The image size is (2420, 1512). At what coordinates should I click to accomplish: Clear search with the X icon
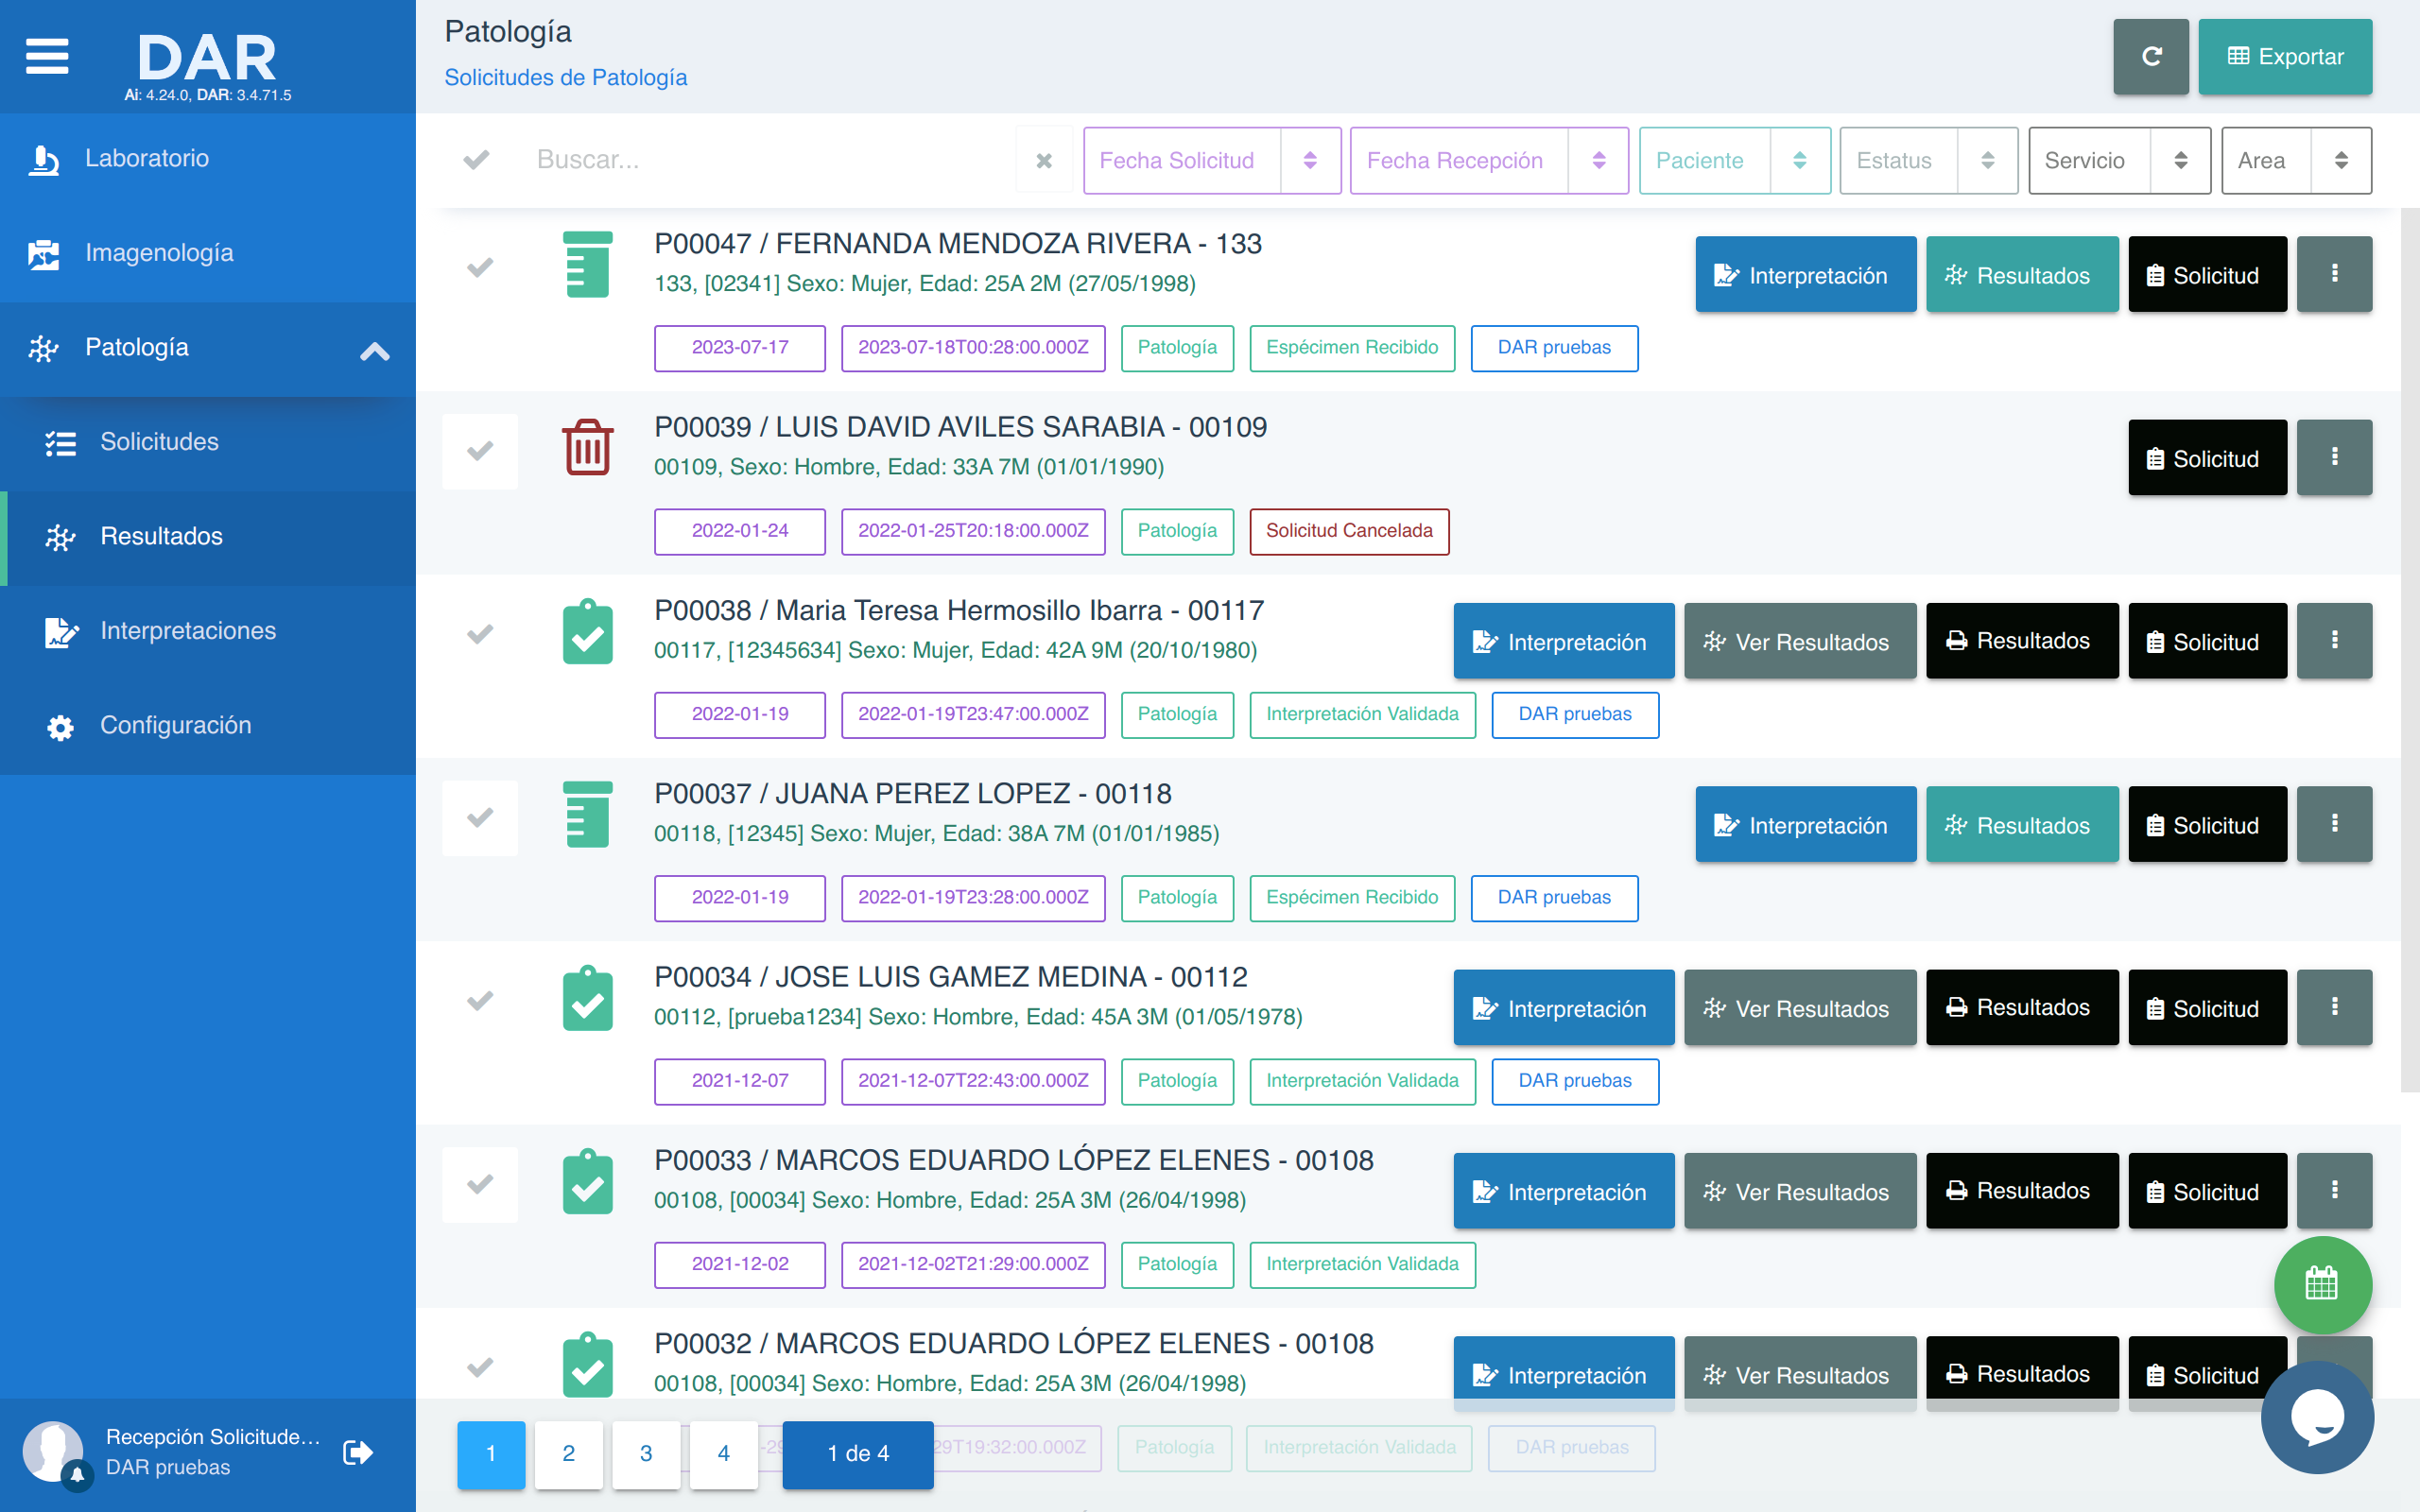1043,160
